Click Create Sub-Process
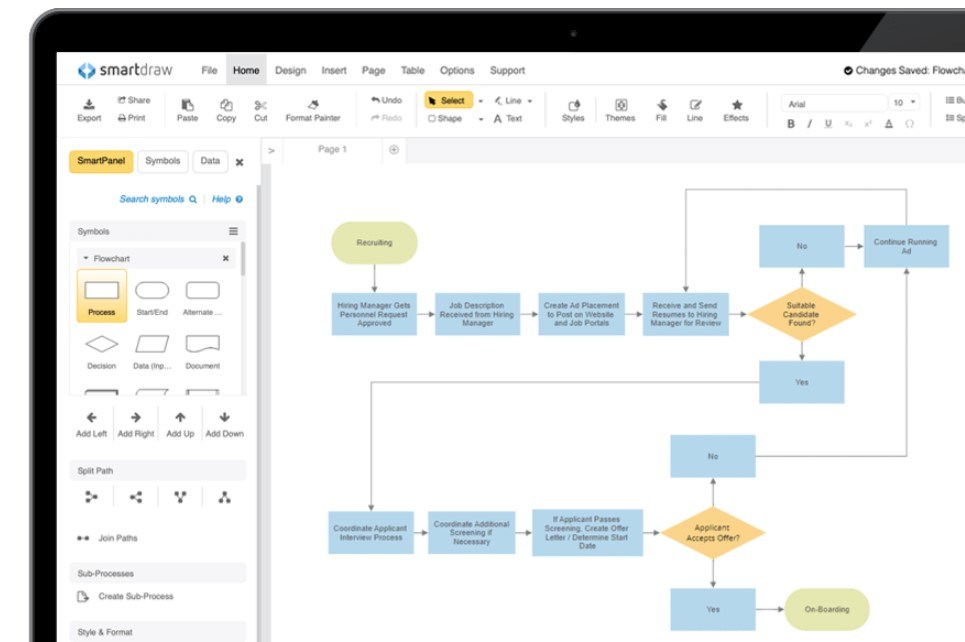The height and width of the screenshot is (642, 965). (x=126, y=596)
